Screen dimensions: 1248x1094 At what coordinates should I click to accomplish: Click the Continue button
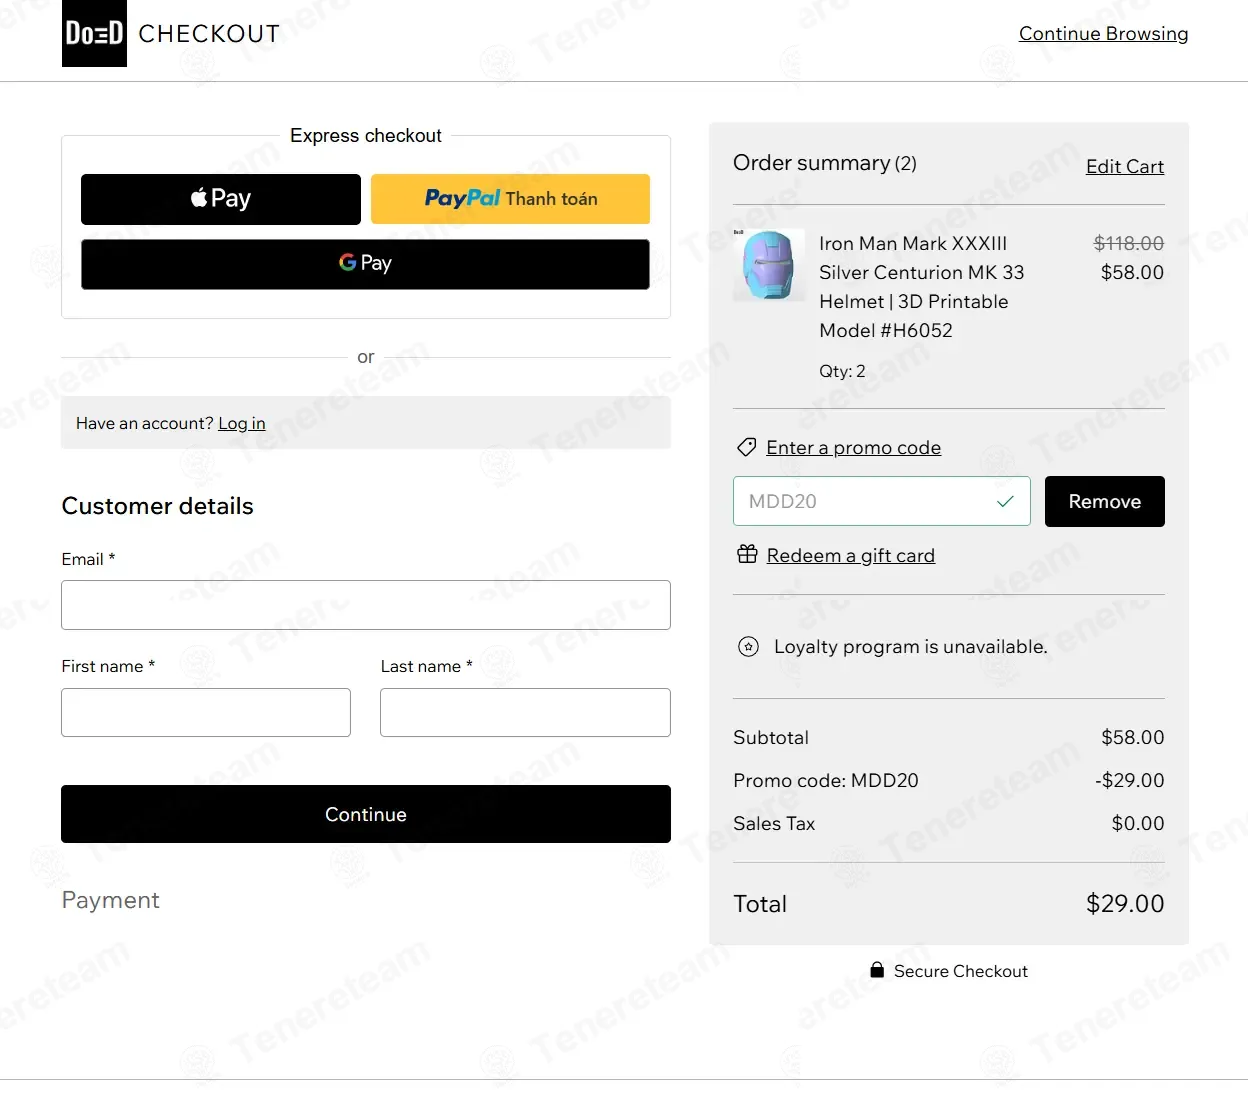[366, 814]
